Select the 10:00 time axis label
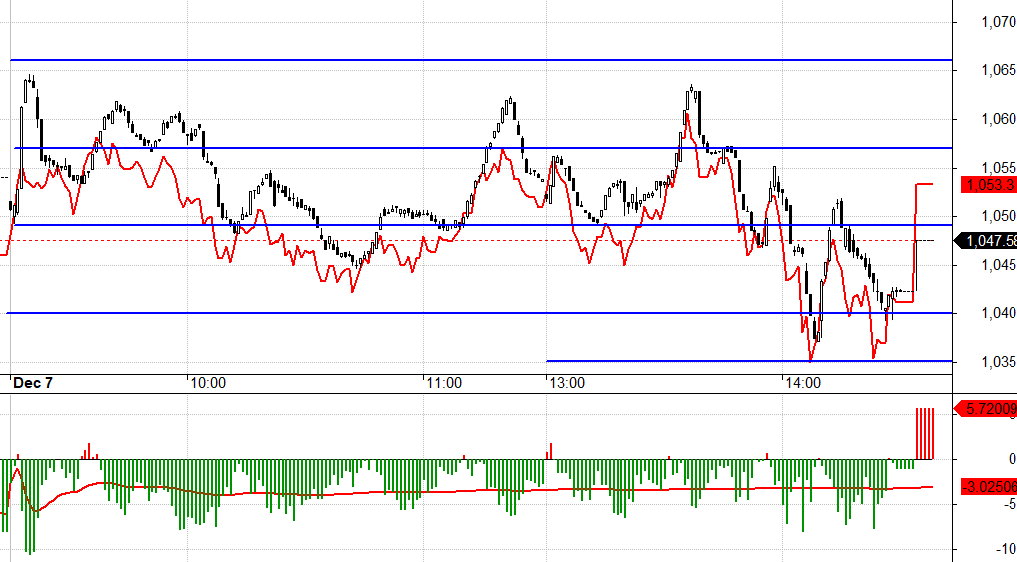Image resolution: width=1017 pixels, height=562 pixels. click(x=208, y=383)
